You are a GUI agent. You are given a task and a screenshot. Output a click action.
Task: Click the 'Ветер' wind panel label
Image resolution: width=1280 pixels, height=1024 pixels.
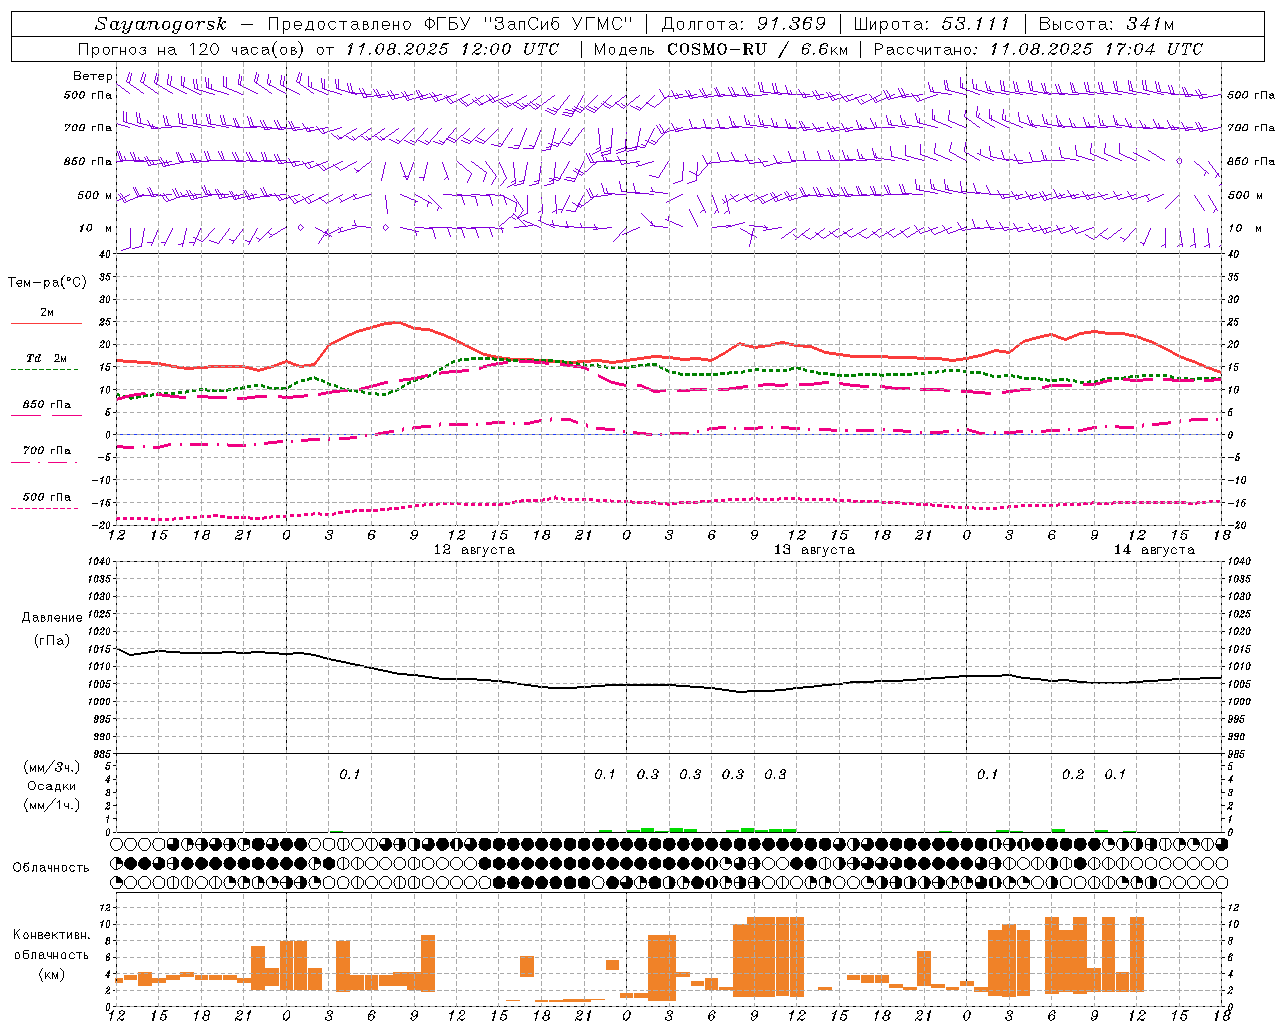point(92,76)
